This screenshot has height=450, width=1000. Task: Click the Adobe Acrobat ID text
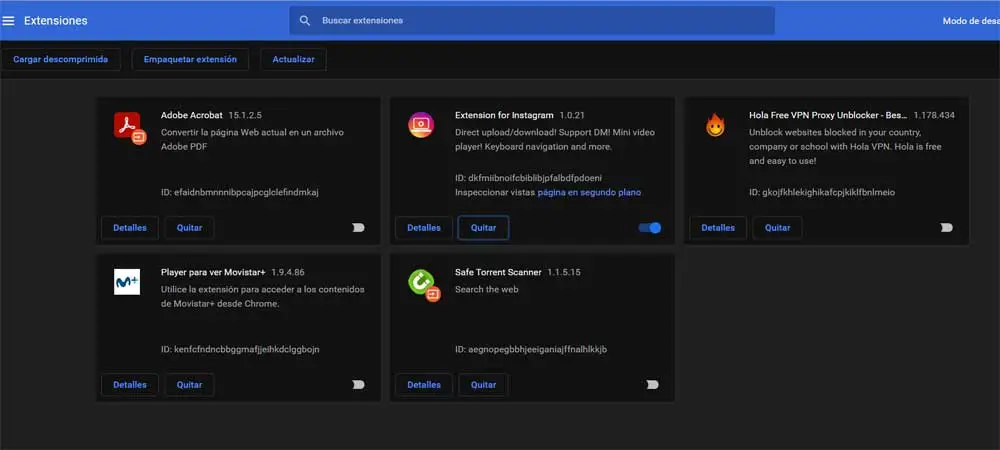coord(240,192)
